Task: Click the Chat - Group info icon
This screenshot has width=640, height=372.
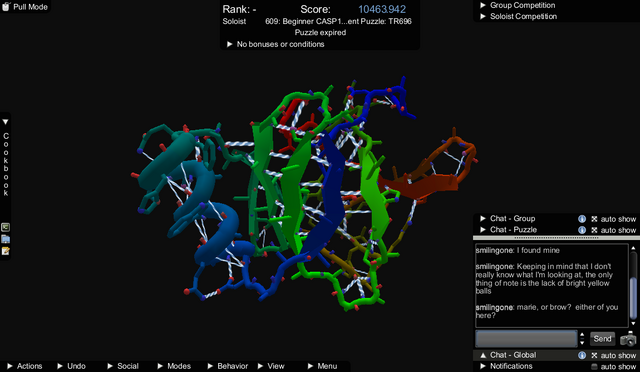Action: (582, 219)
